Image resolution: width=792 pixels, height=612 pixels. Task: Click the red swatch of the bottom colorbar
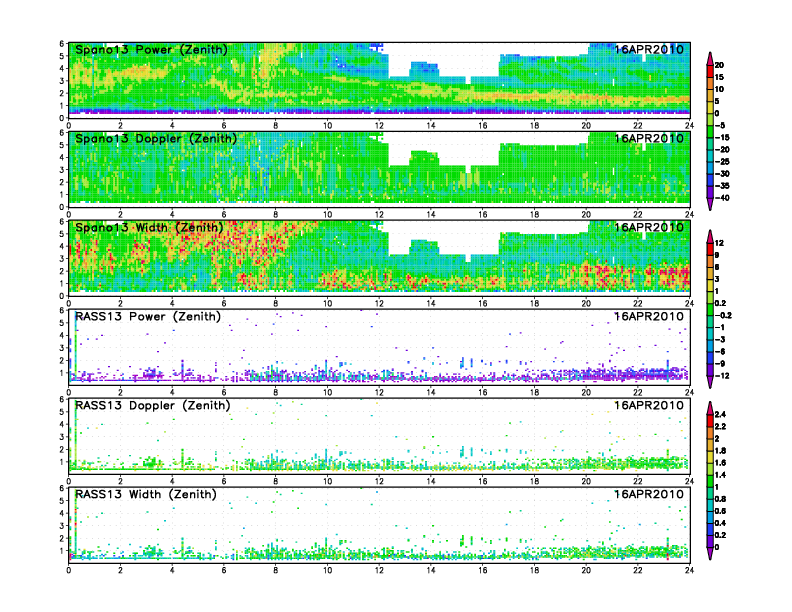[x=710, y=420]
